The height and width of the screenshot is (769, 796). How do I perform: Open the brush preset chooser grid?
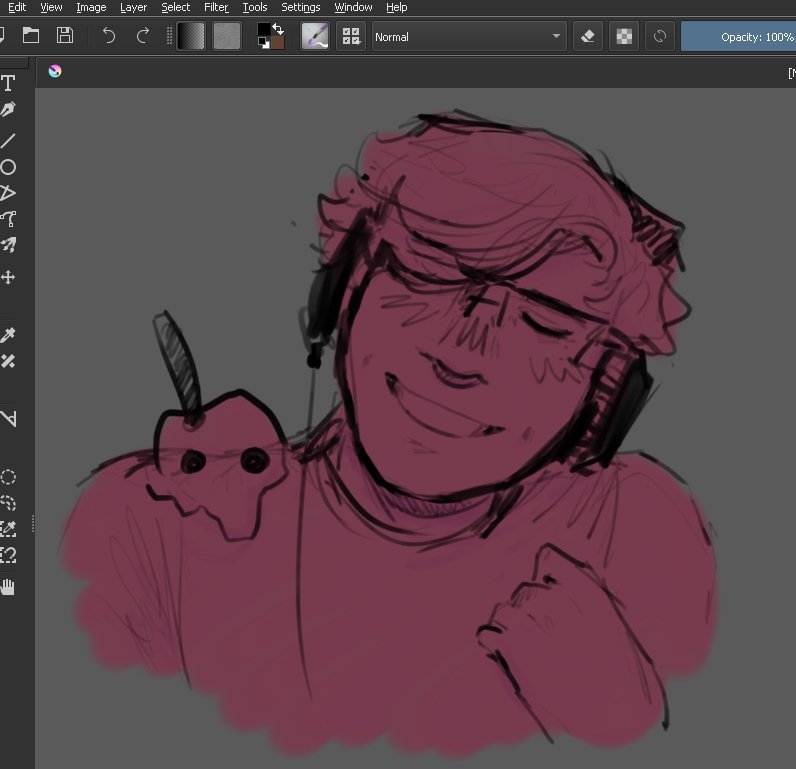351,37
